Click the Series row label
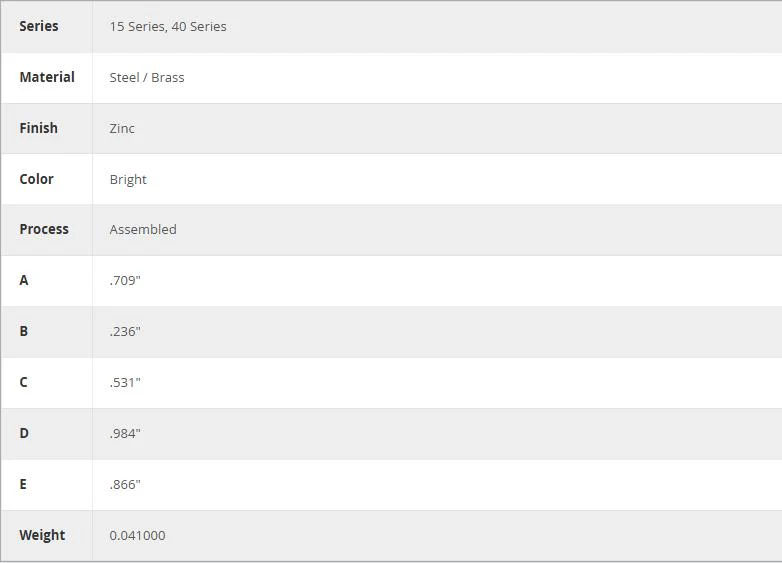The height and width of the screenshot is (563, 782). click(x=39, y=26)
